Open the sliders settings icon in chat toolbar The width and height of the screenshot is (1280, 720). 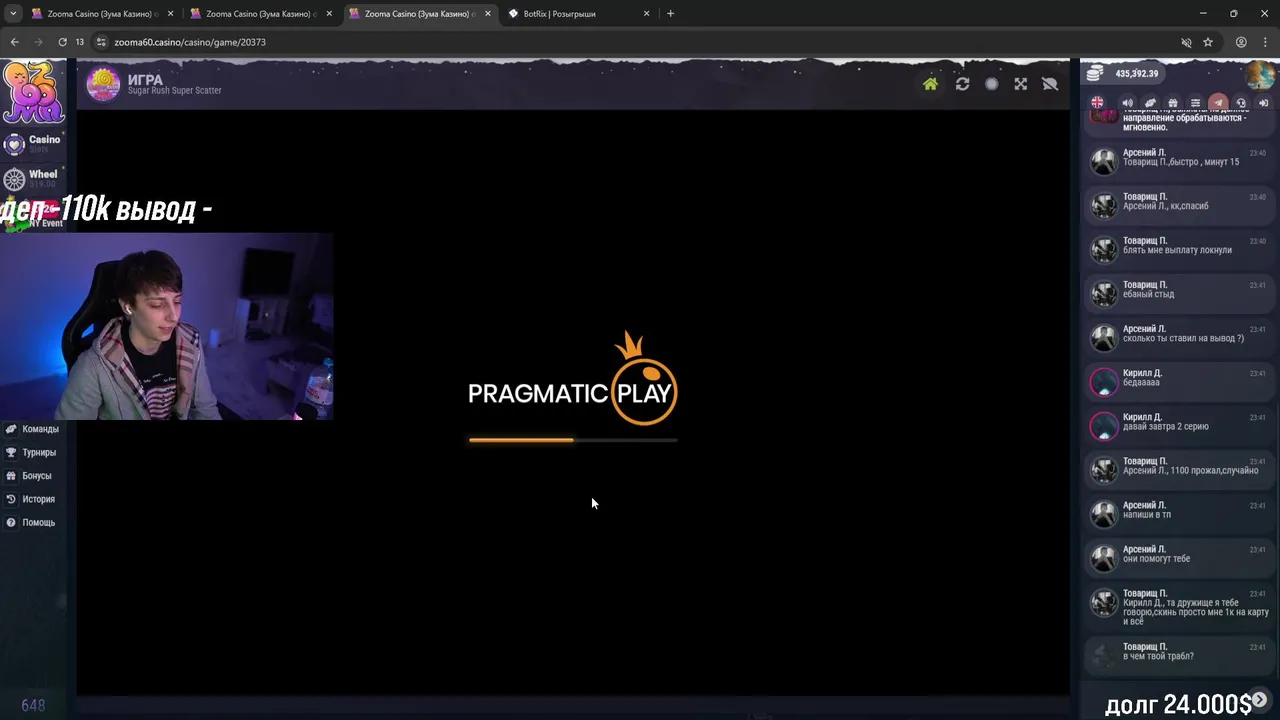click(1195, 102)
